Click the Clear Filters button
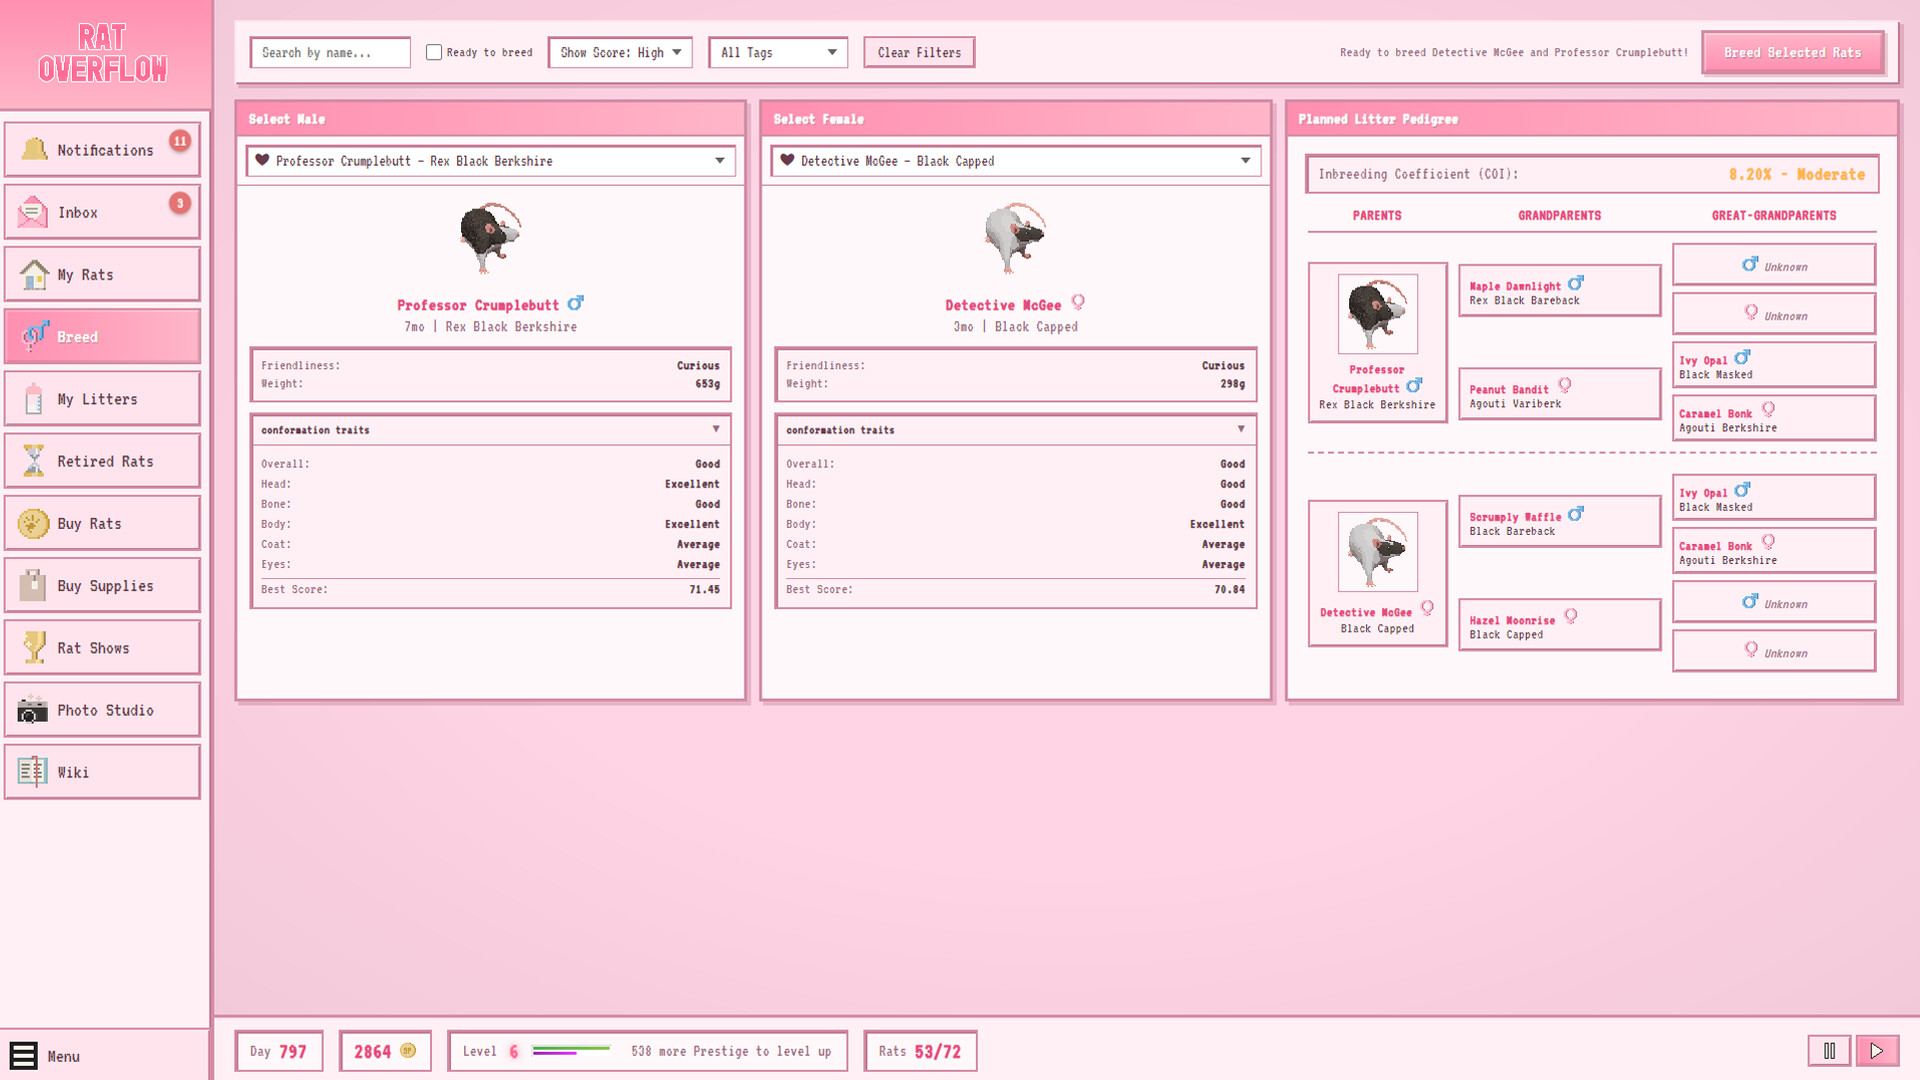 (x=918, y=52)
